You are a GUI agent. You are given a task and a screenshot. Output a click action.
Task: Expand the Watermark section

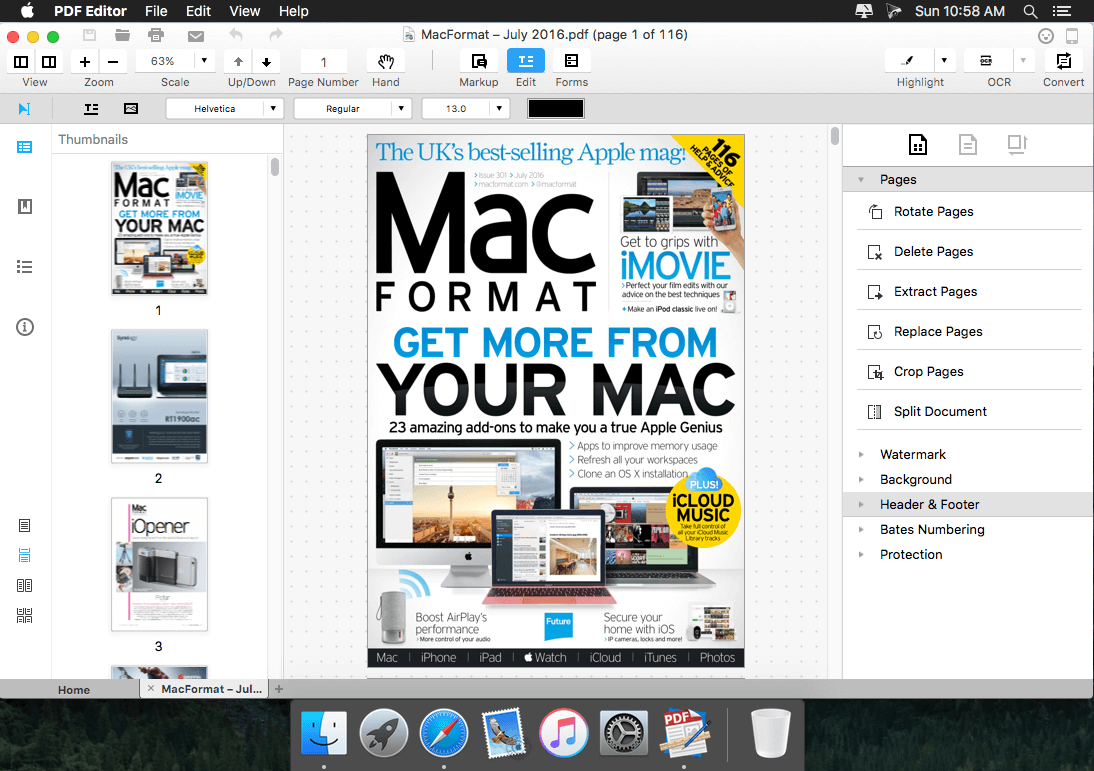pyautogui.click(x=861, y=454)
